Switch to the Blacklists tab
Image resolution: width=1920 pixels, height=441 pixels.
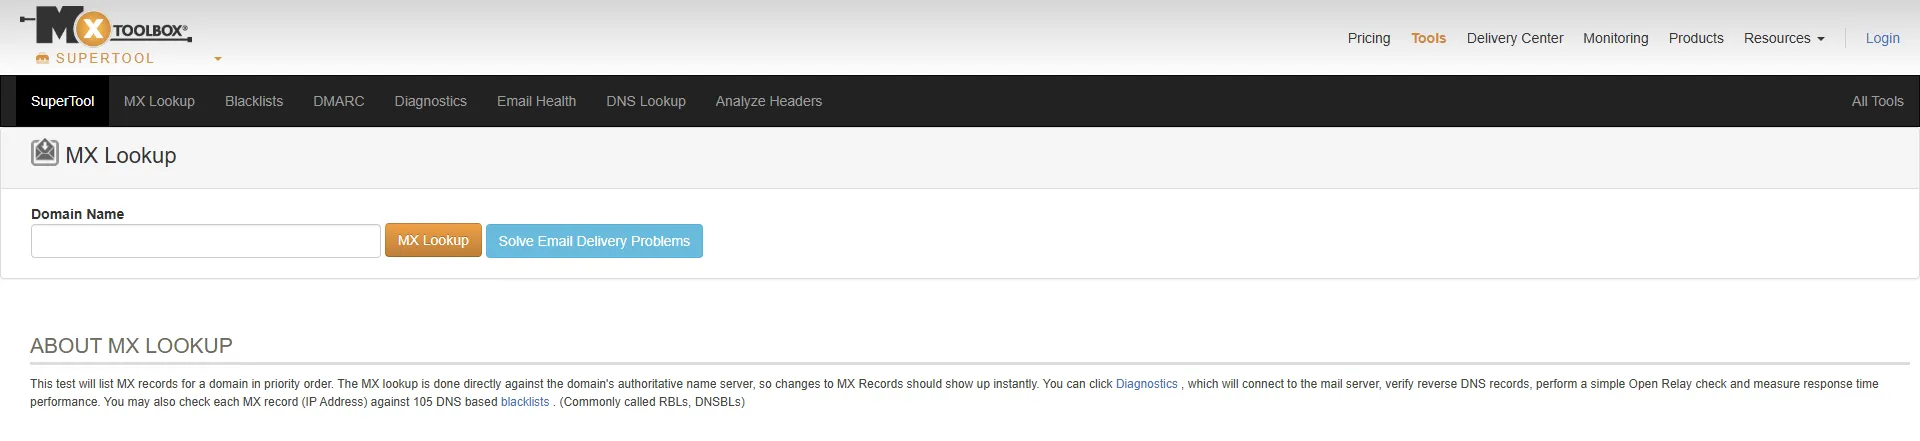coord(254,101)
